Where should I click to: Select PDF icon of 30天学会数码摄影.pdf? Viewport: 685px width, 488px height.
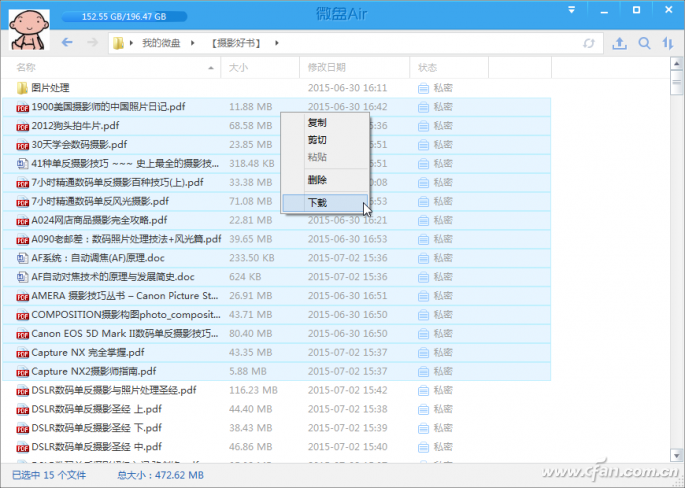coord(22,145)
